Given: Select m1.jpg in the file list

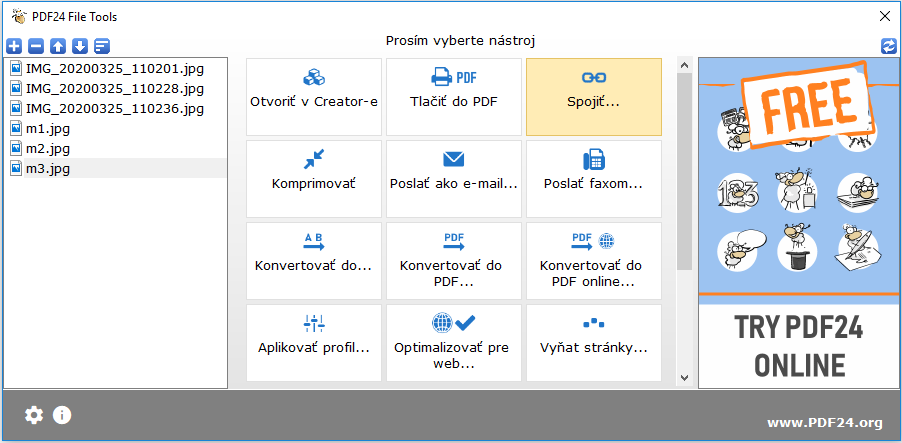Looking at the screenshot, I should pos(114,129).
